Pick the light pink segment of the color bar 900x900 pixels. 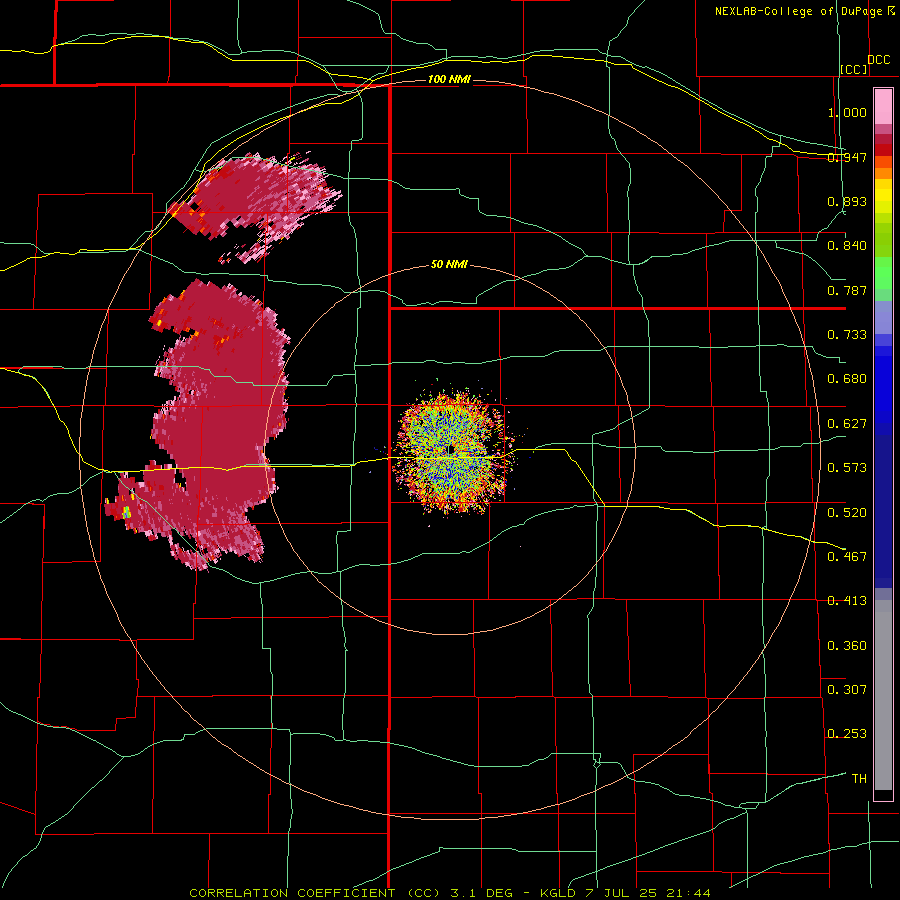(x=883, y=106)
